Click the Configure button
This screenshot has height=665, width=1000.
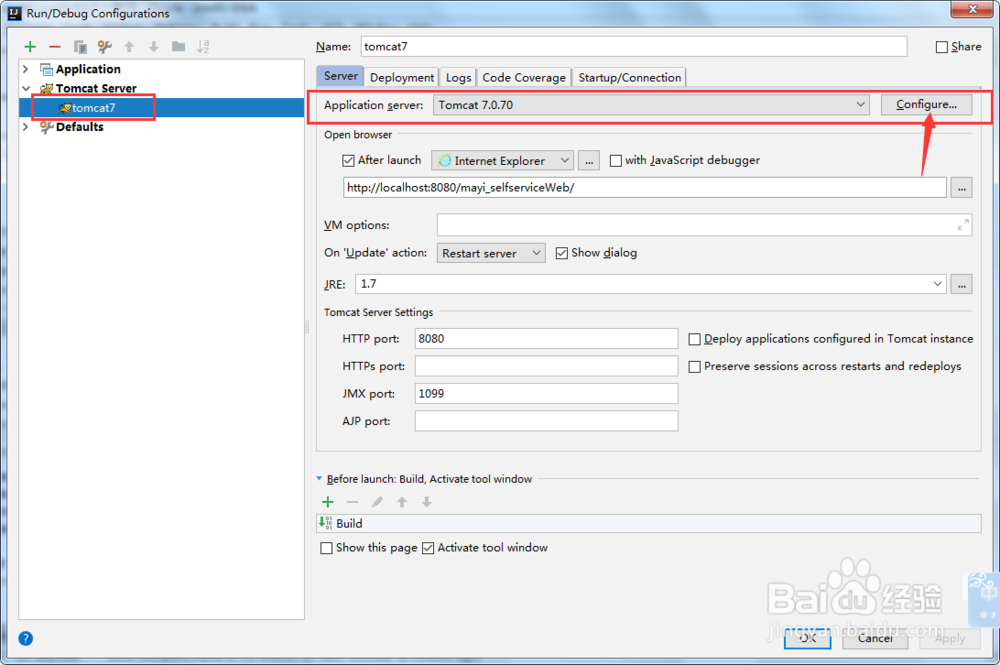point(925,104)
